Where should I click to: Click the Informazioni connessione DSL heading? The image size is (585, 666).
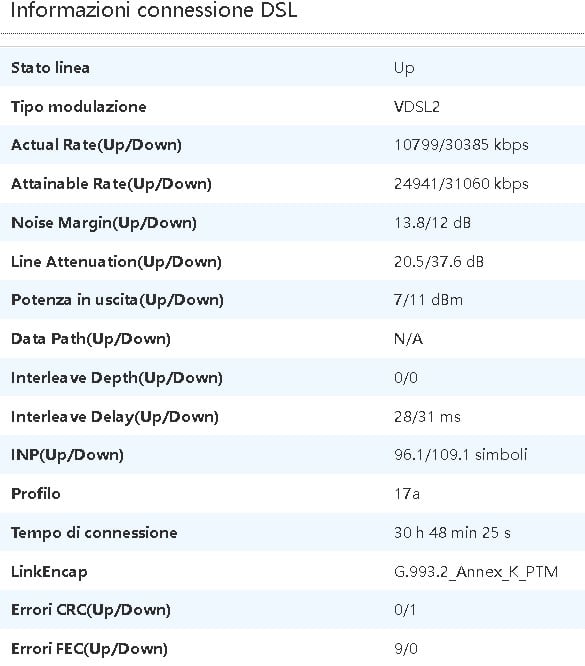154,10
